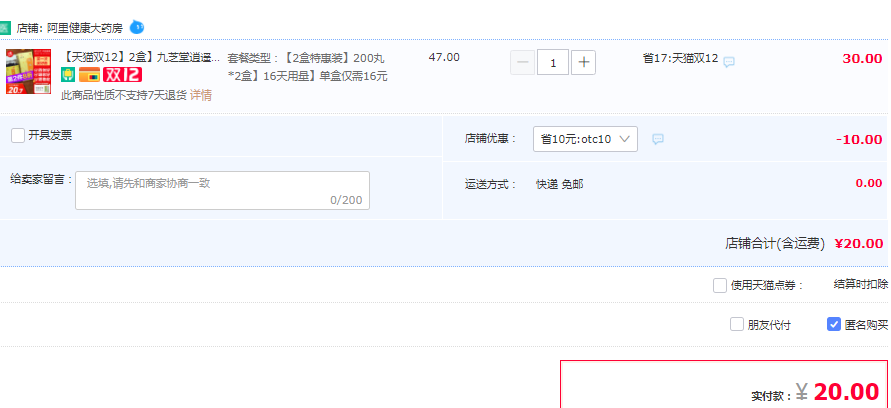
Task: Click the 结算时扣除 text
Action: pos(861,284)
